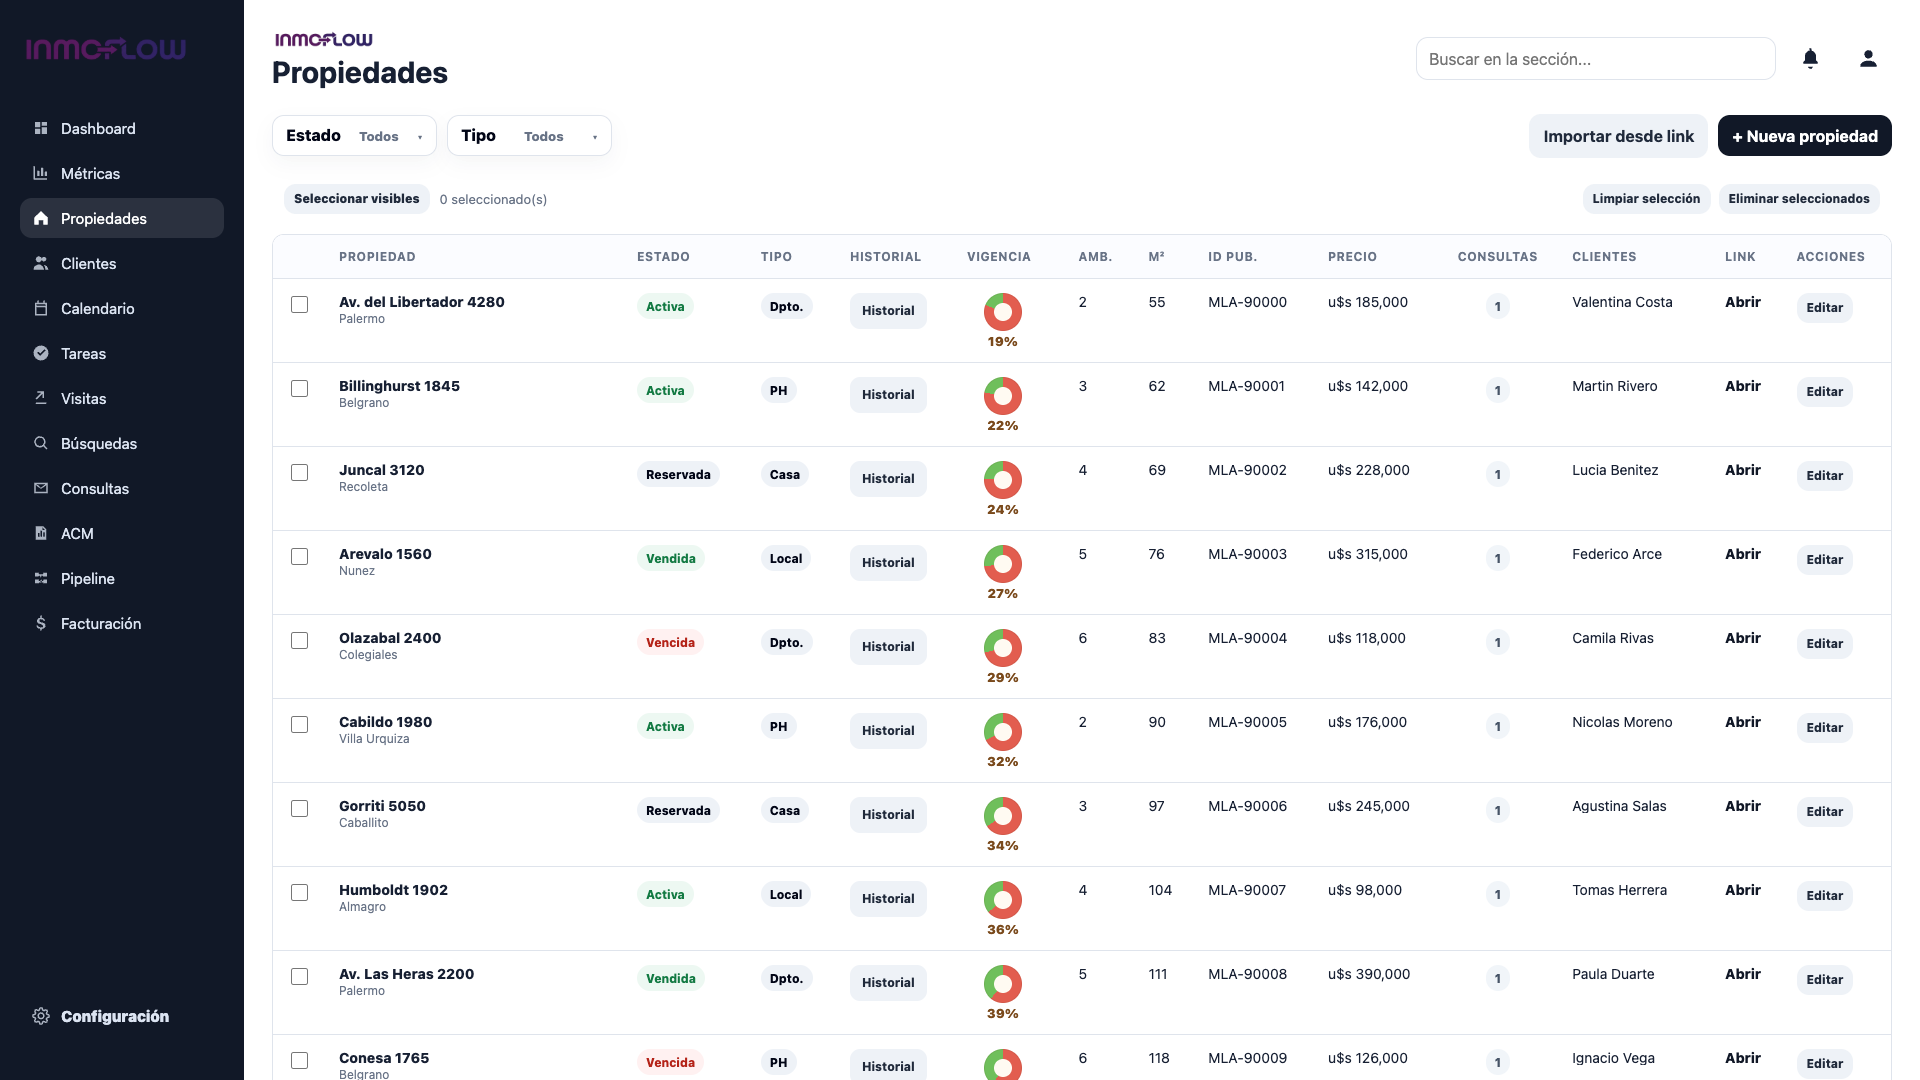Go to Dashboard in sidebar
This screenshot has height=1080, width=1920.
122,128
